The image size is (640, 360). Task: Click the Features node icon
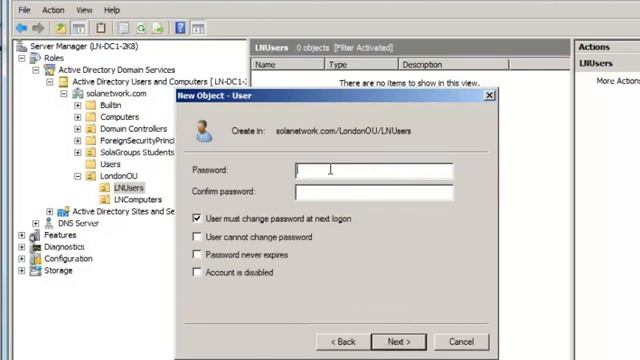36,235
